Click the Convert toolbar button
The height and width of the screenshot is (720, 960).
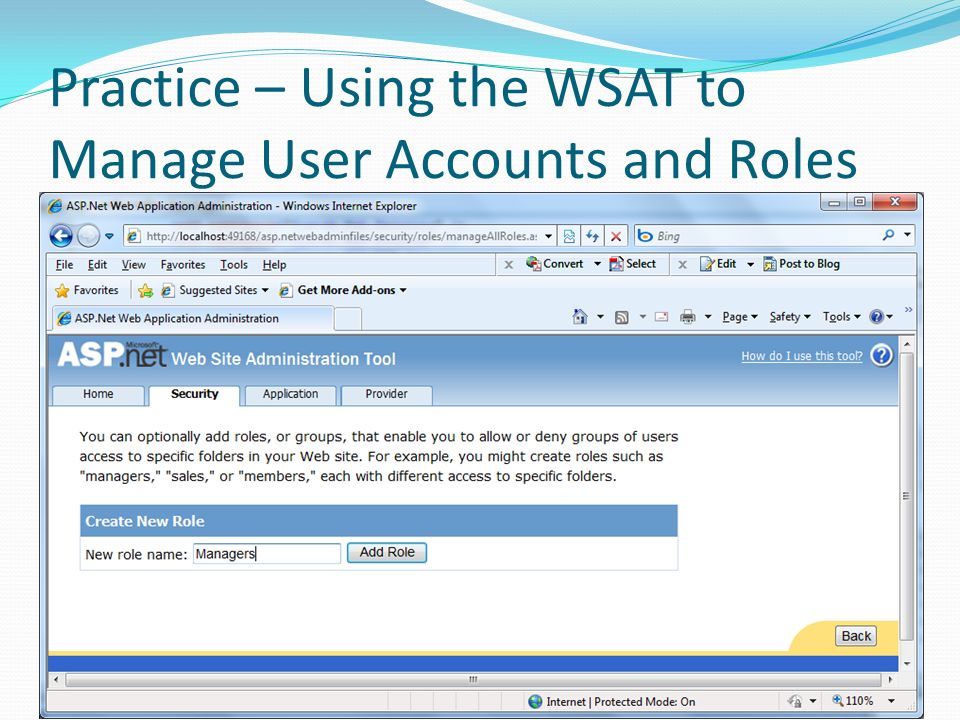pos(555,264)
